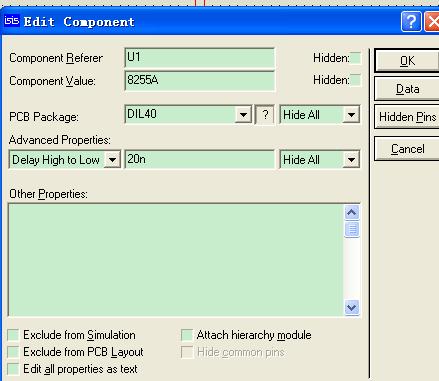Enable Exclude from PCB Layout checkbox
The height and width of the screenshot is (381, 439).
[13, 352]
